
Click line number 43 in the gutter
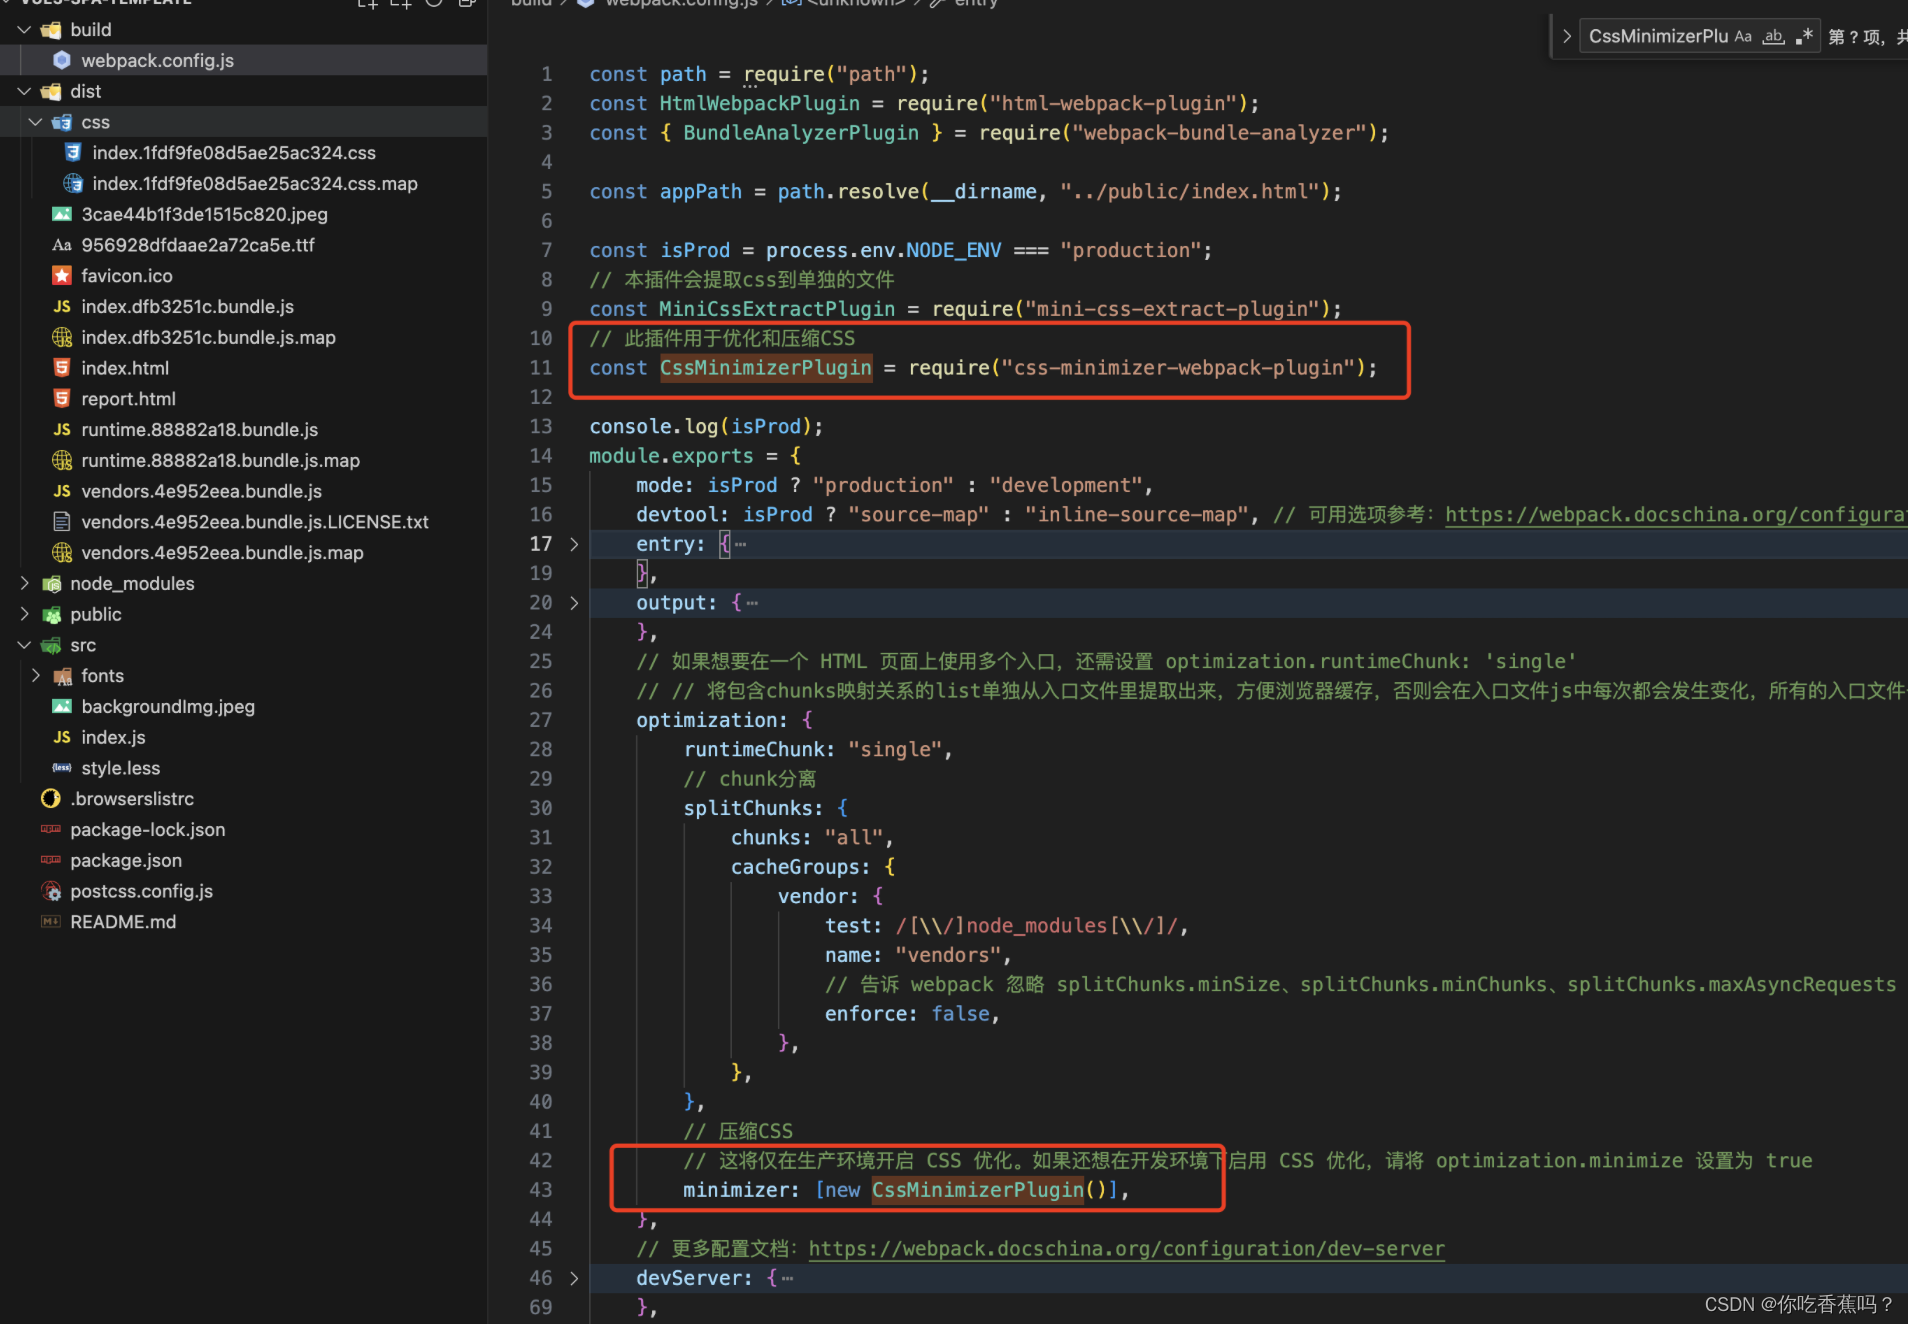tap(541, 1190)
